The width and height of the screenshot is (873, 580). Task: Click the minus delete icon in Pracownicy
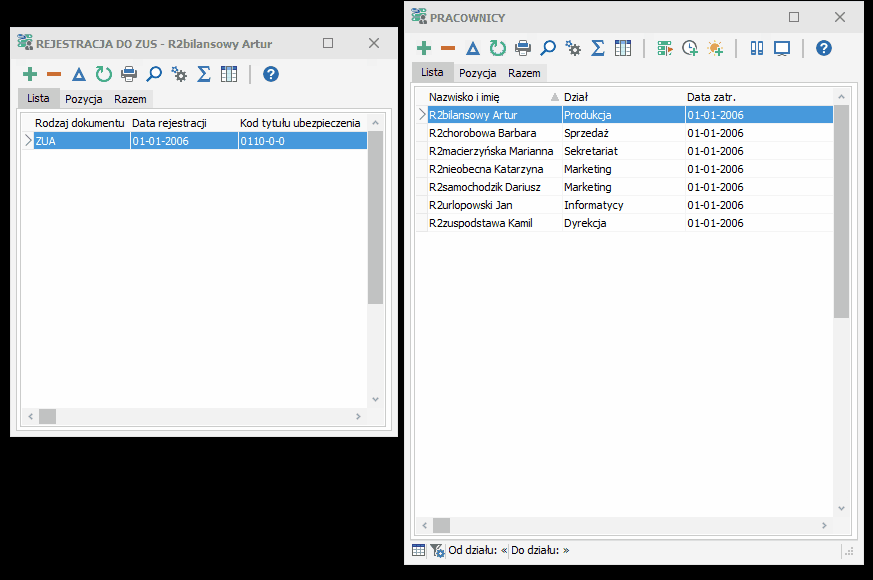click(x=448, y=48)
